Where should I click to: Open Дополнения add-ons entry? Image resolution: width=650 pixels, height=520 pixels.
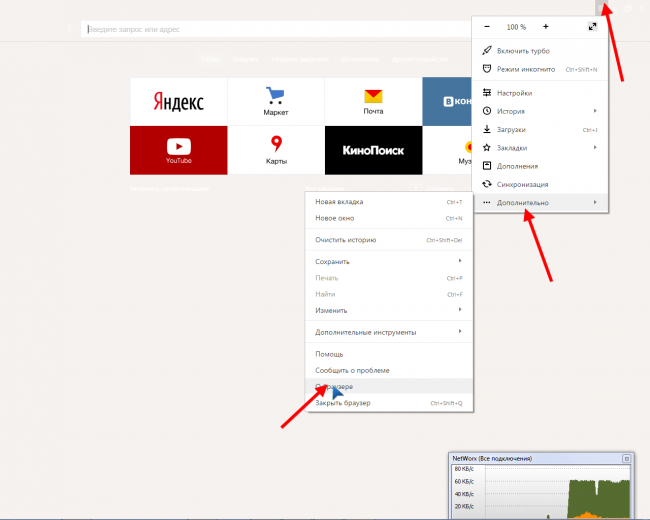(517, 166)
